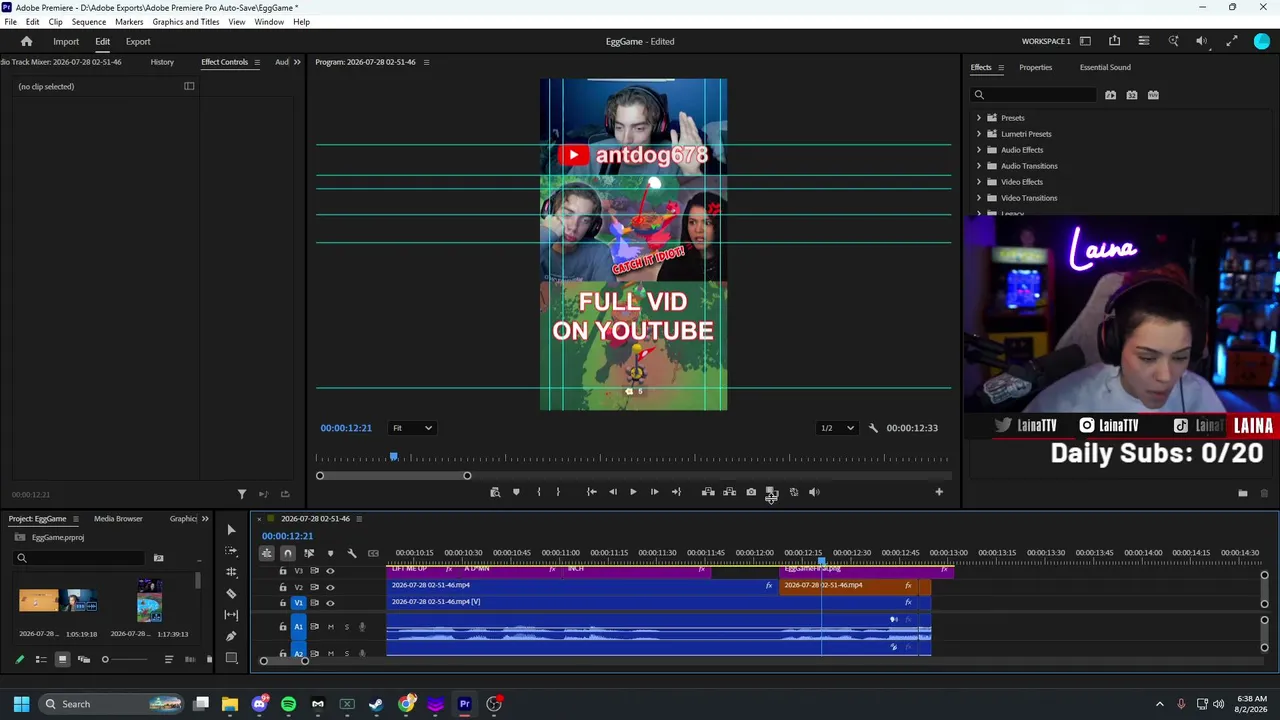Viewport: 1280px width, 720px height.
Task: Click the Export Frame camera icon
Action: point(751,492)
